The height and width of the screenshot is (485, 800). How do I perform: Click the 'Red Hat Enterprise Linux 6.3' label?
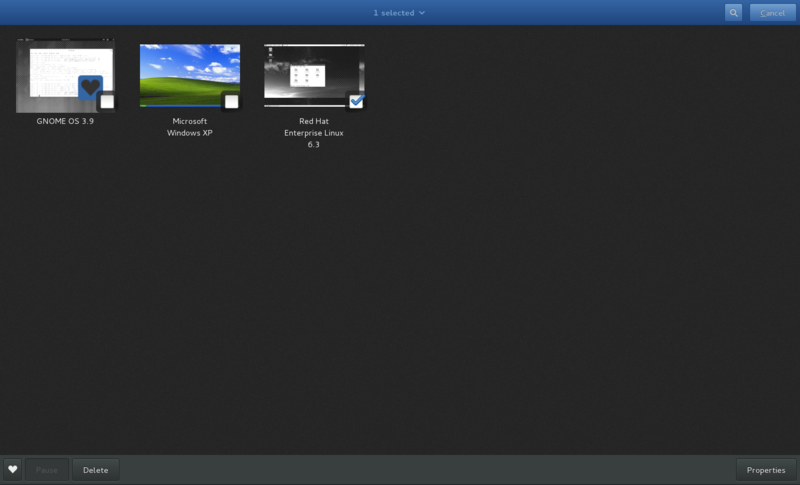(314, 133)
